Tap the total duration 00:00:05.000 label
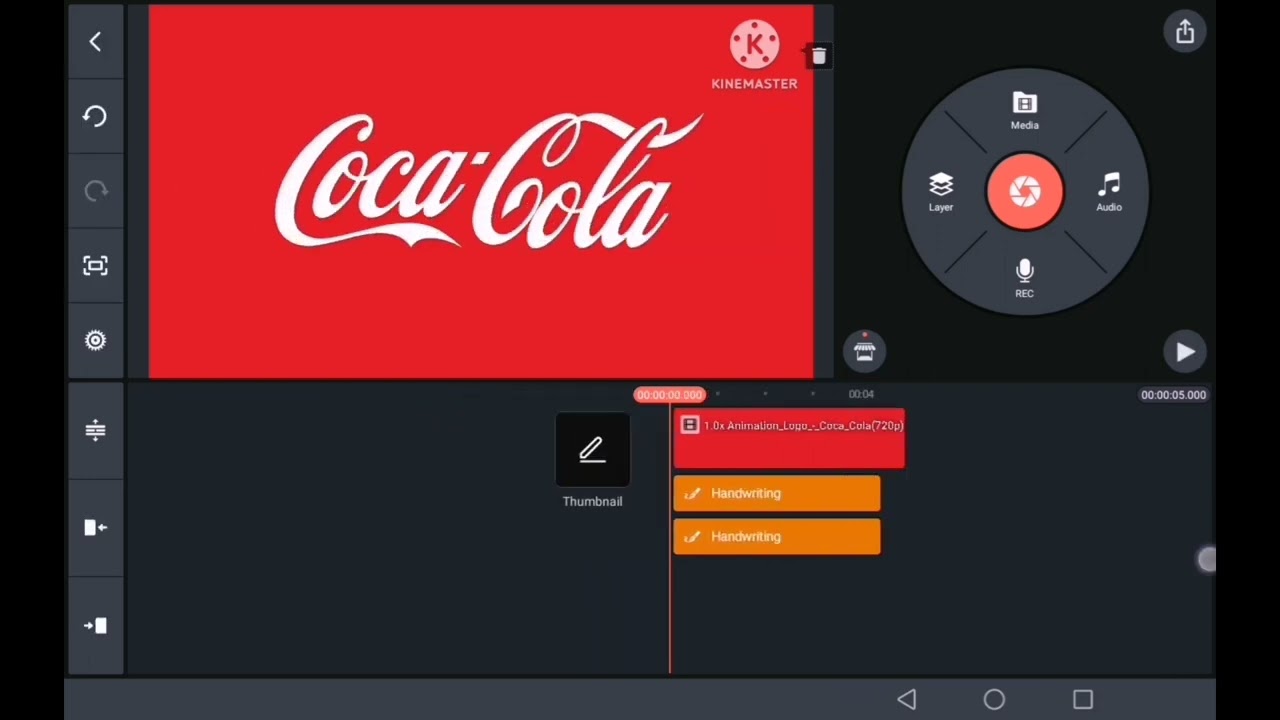The height and width of the screenshot is (720, 1280). (1173, 395)
